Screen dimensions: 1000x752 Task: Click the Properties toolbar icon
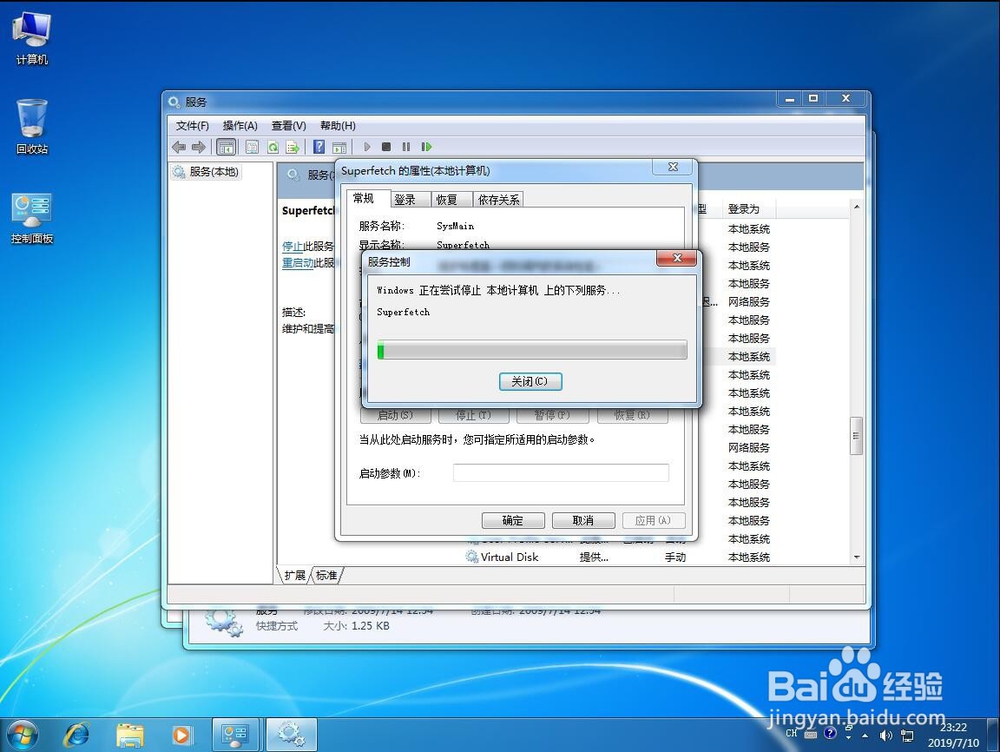pos(252,147)
